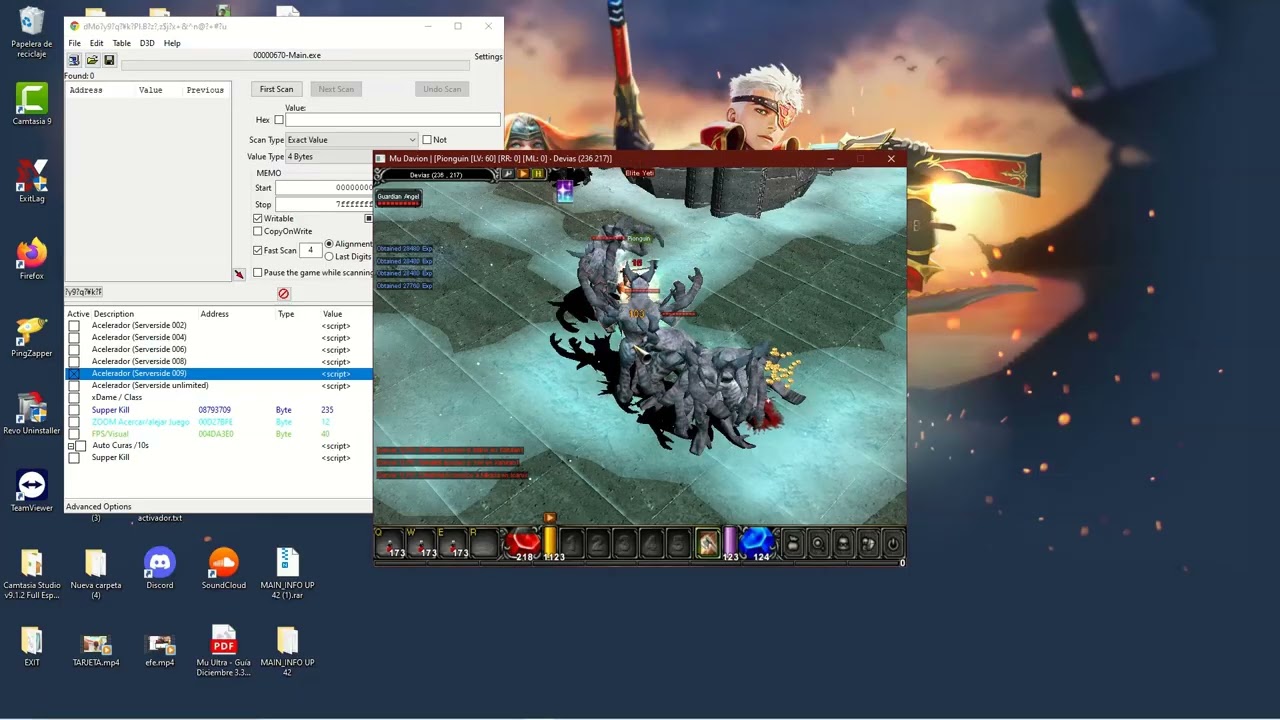Open the Edit menu
Image resolution: width=1280 pixels, height=720 pixels.
click(96, 43)
